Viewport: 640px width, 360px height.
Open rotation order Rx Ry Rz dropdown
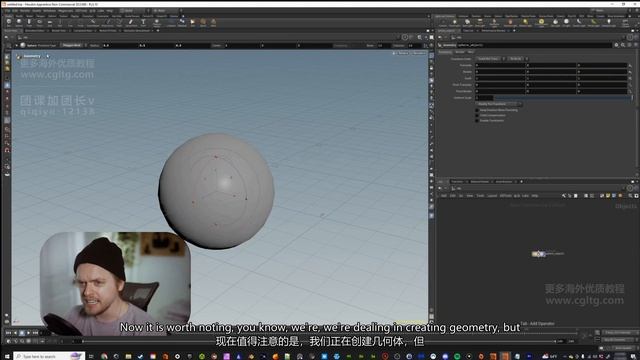pos(518,59)
